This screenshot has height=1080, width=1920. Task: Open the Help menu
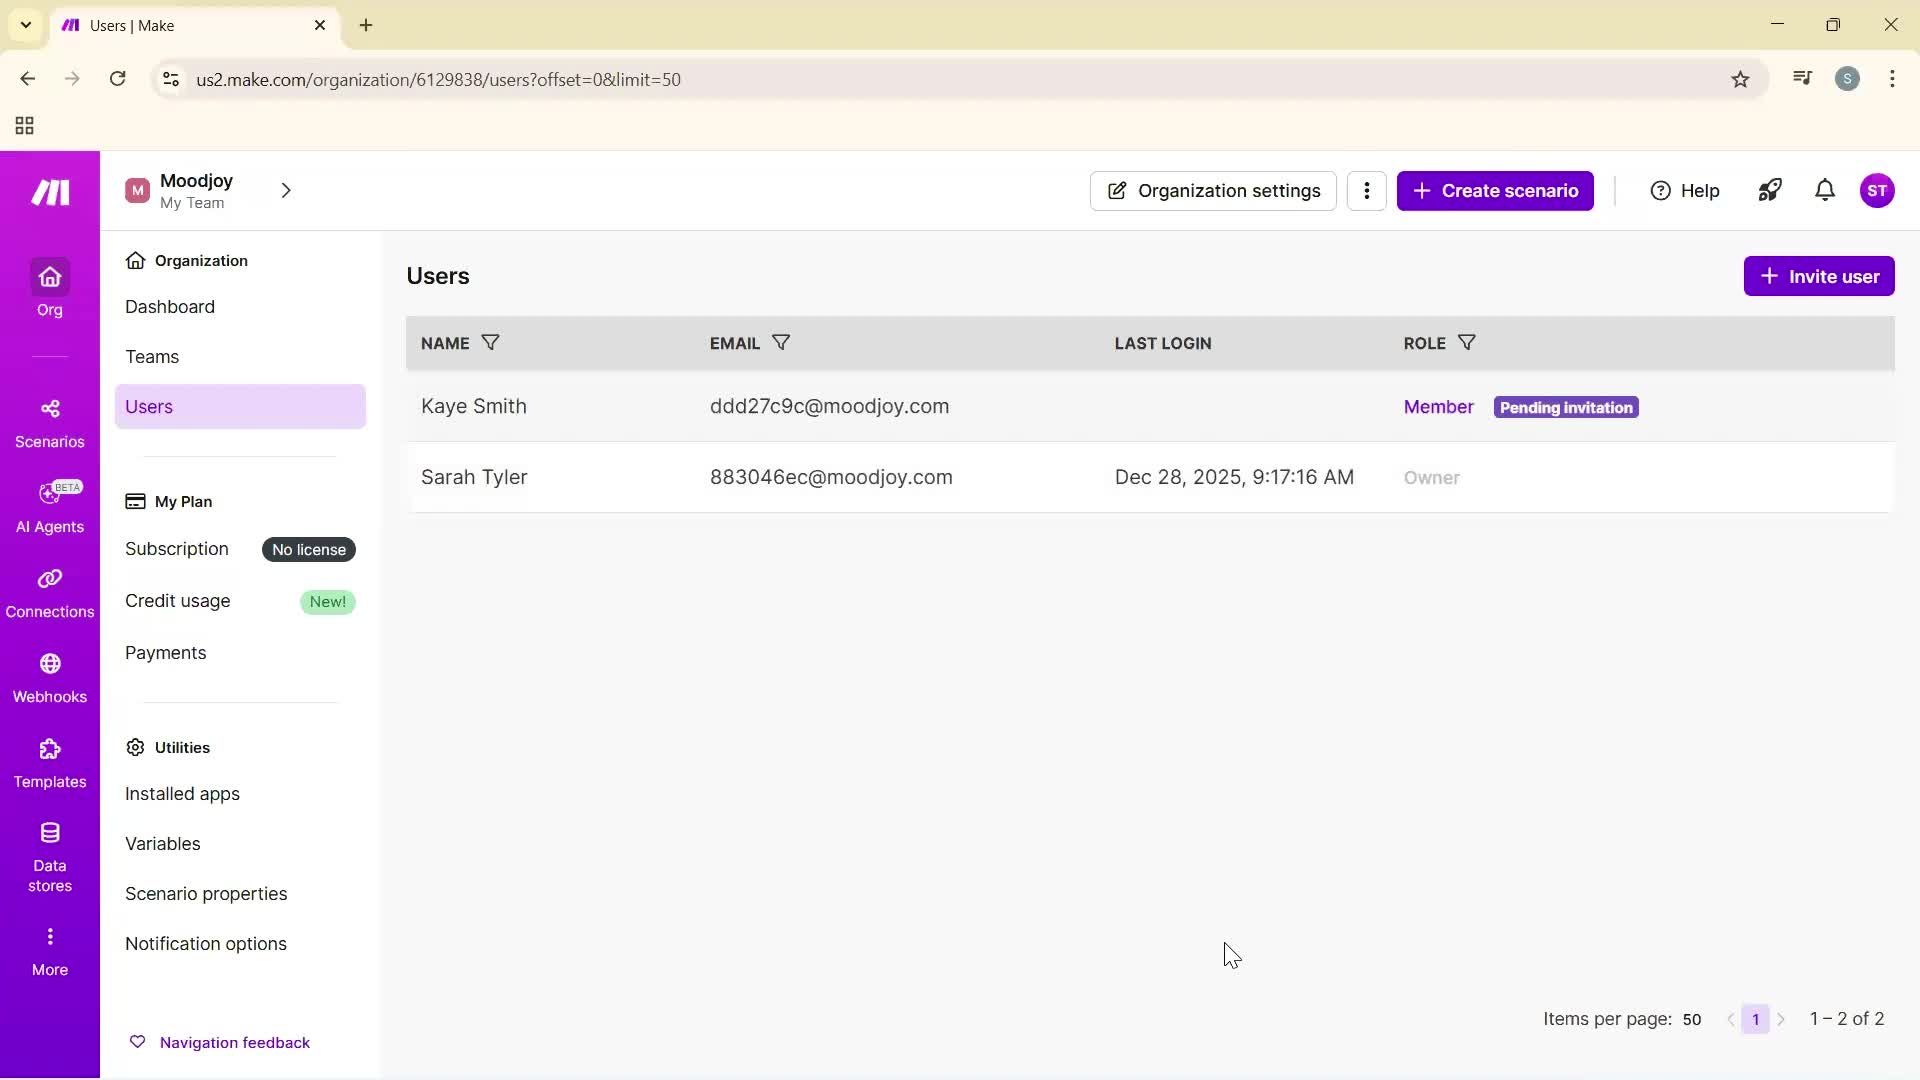click(1684, 190)
